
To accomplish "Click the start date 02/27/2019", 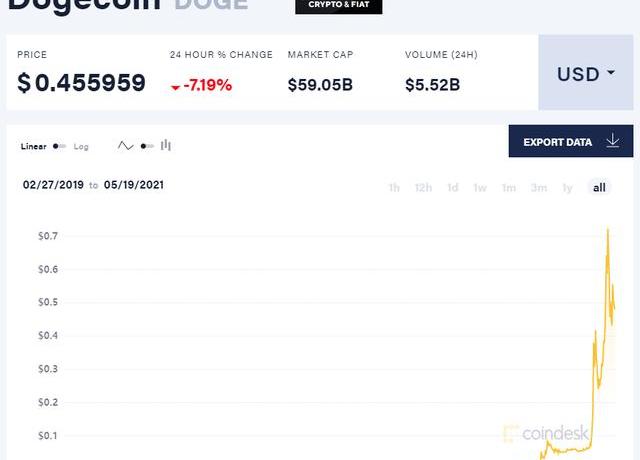I will click(52, 185).
